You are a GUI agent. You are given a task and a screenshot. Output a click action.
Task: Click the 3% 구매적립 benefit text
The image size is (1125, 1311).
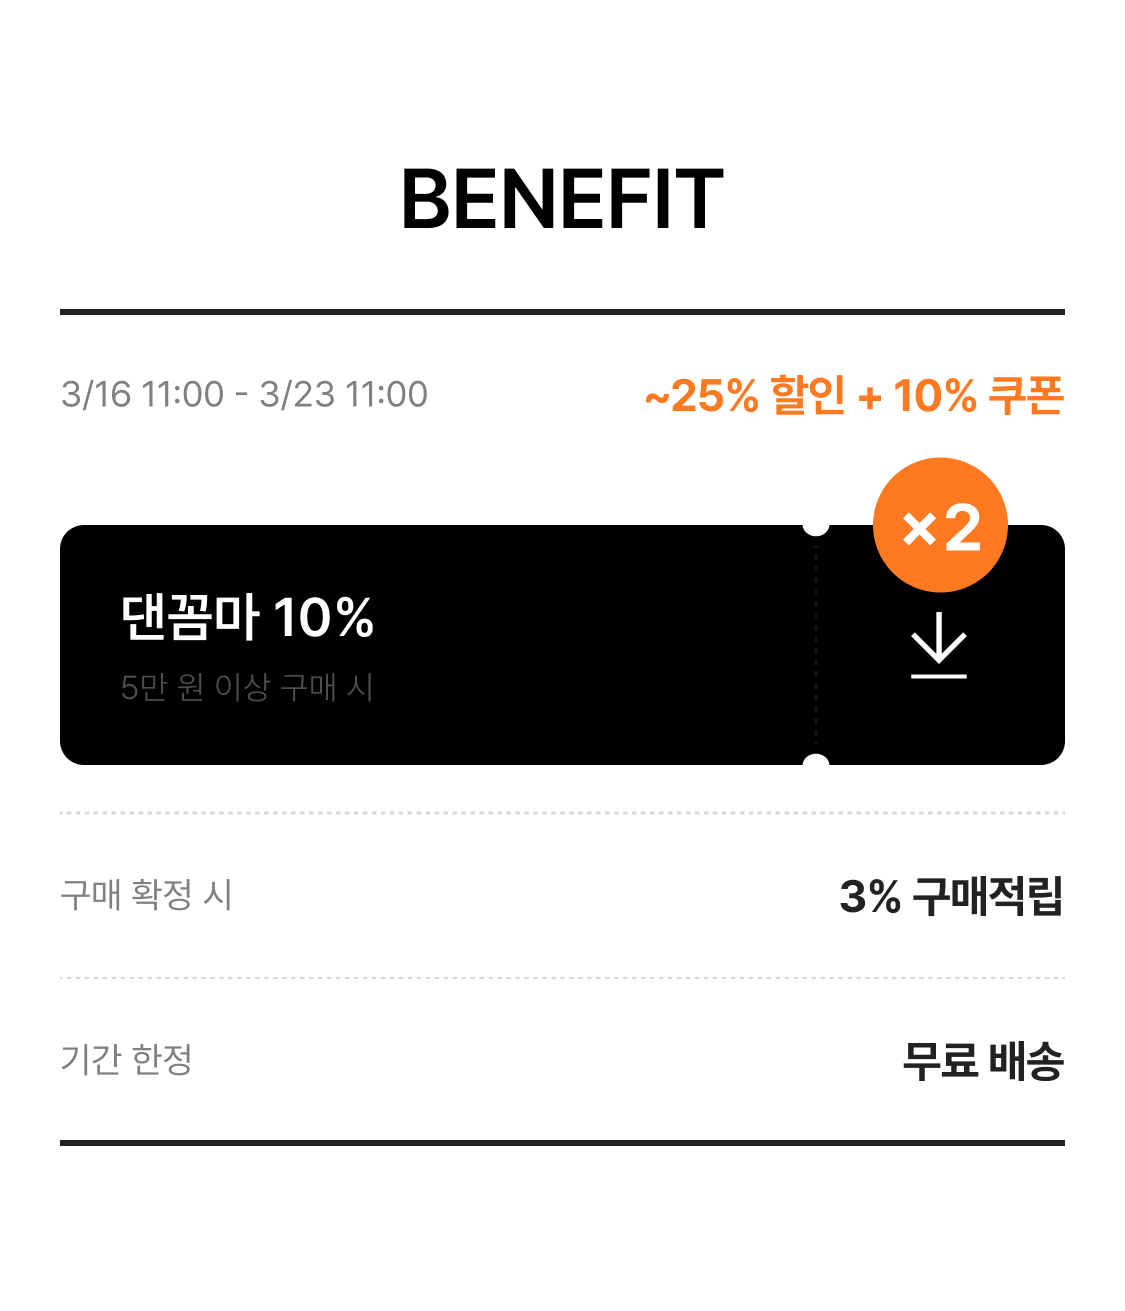(x=951, y=896)
